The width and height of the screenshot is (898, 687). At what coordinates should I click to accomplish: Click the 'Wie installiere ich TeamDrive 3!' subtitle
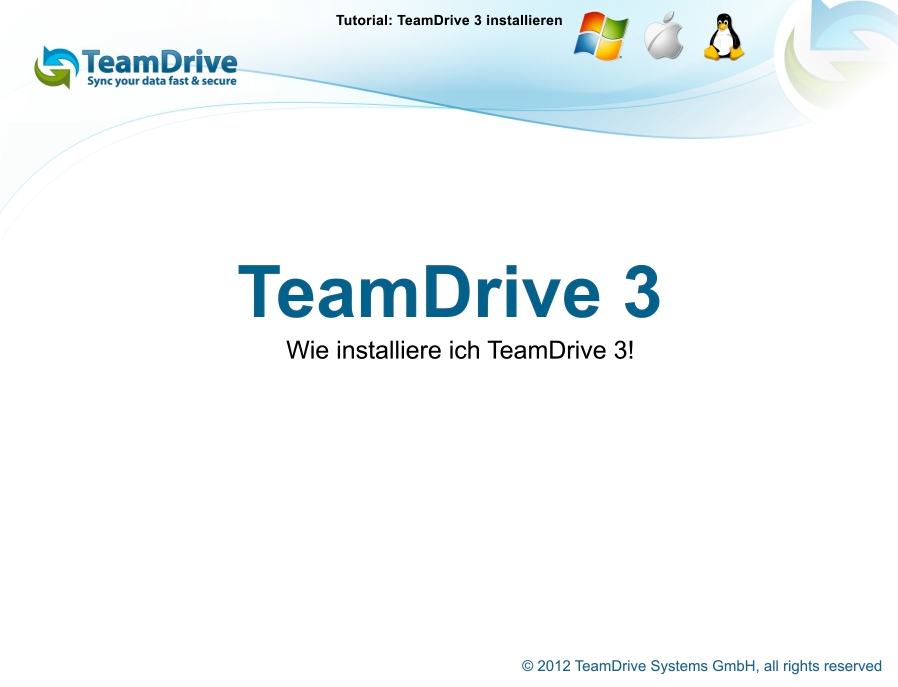coord(460,350)
